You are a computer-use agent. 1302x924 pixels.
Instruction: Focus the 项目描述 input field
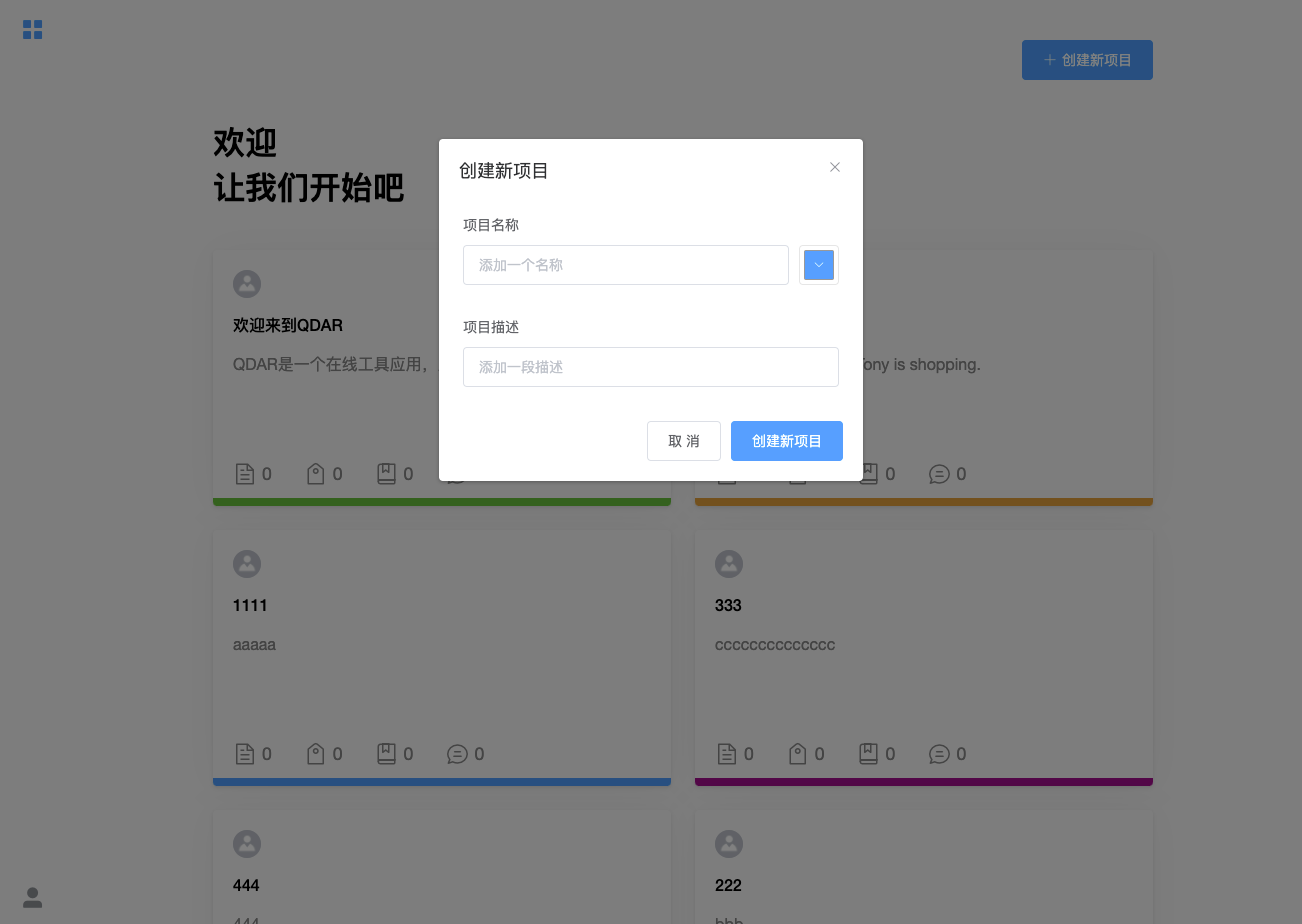651,367
